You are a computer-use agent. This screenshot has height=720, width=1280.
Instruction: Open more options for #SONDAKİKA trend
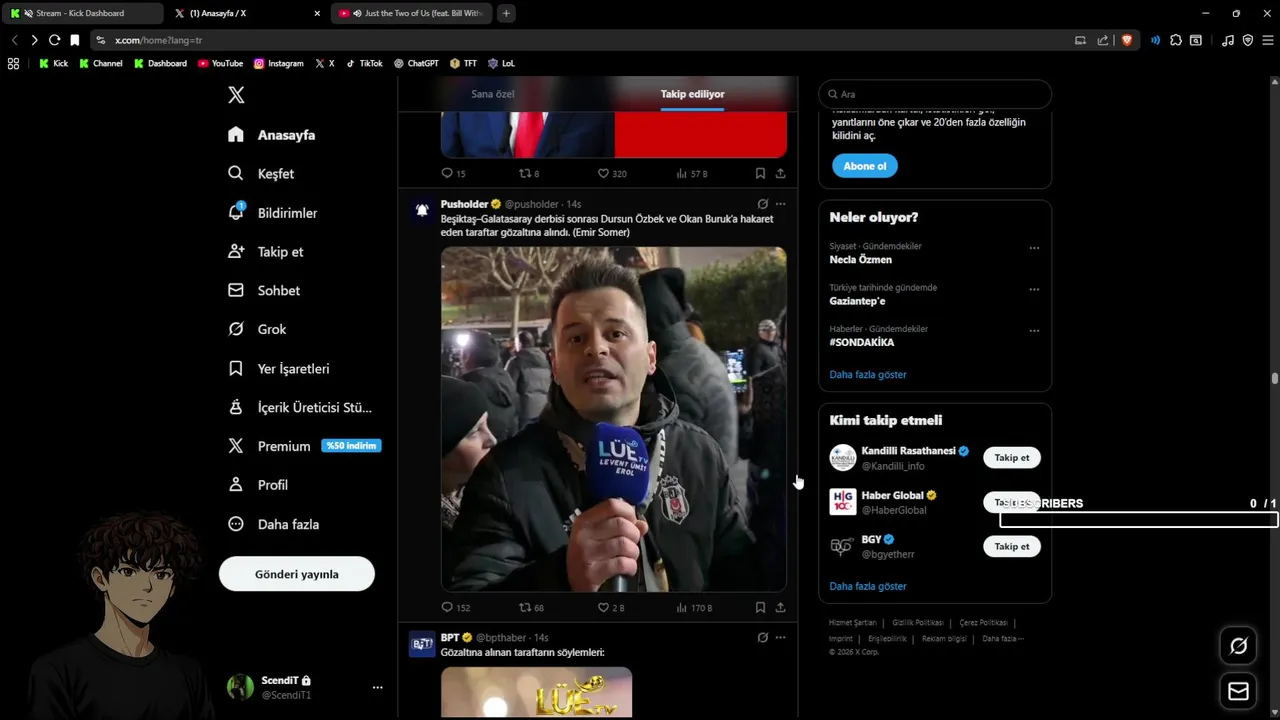click(1034, 331)
